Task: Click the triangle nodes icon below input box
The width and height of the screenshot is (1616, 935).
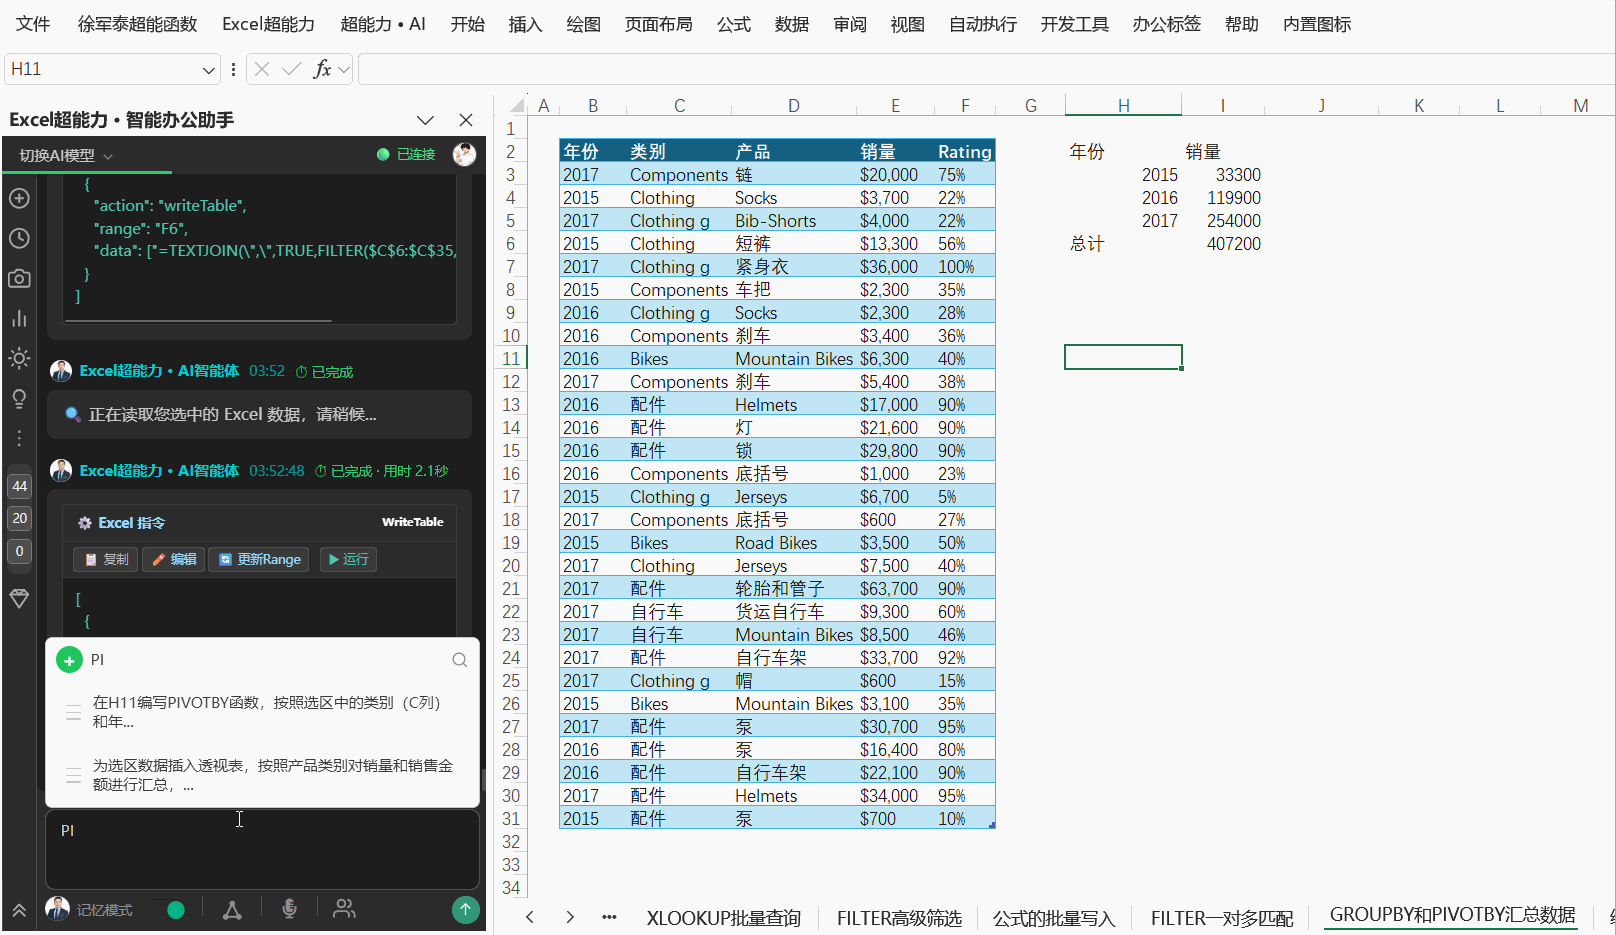Action: [232, 909]
